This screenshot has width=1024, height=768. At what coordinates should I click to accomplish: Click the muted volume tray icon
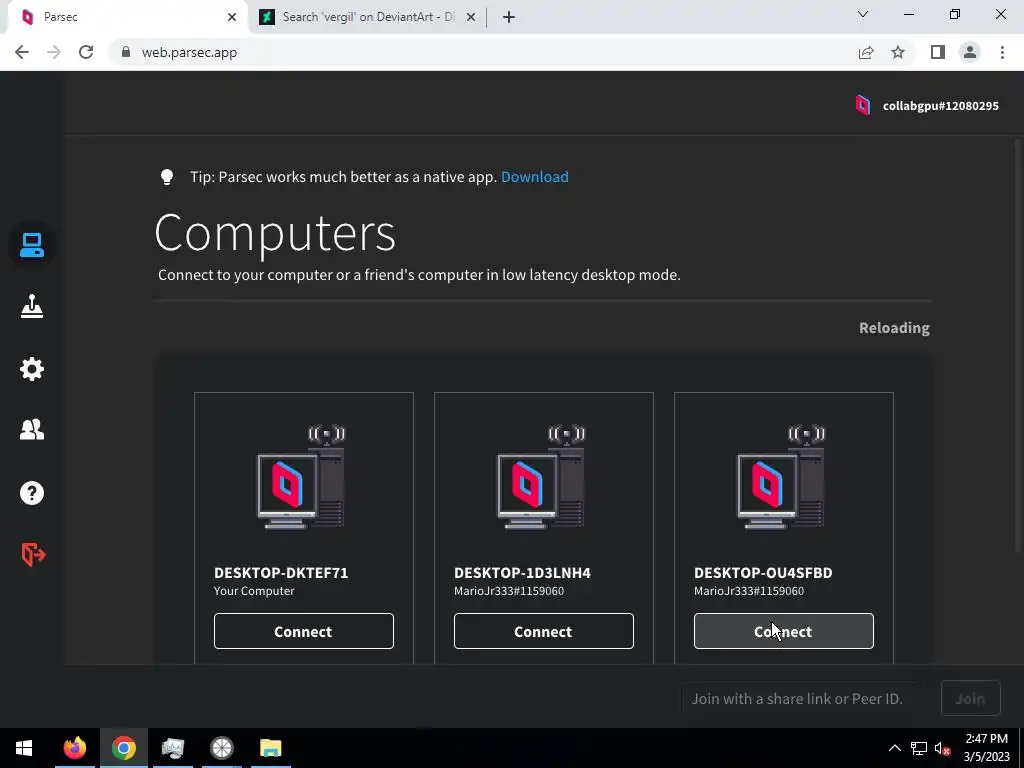point(942,748)
